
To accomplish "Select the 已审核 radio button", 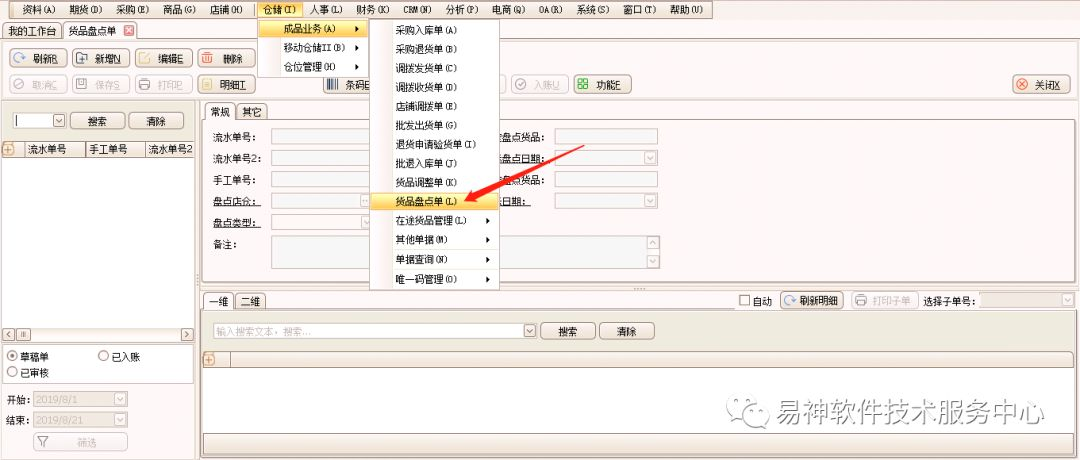I will pos(12,372).
